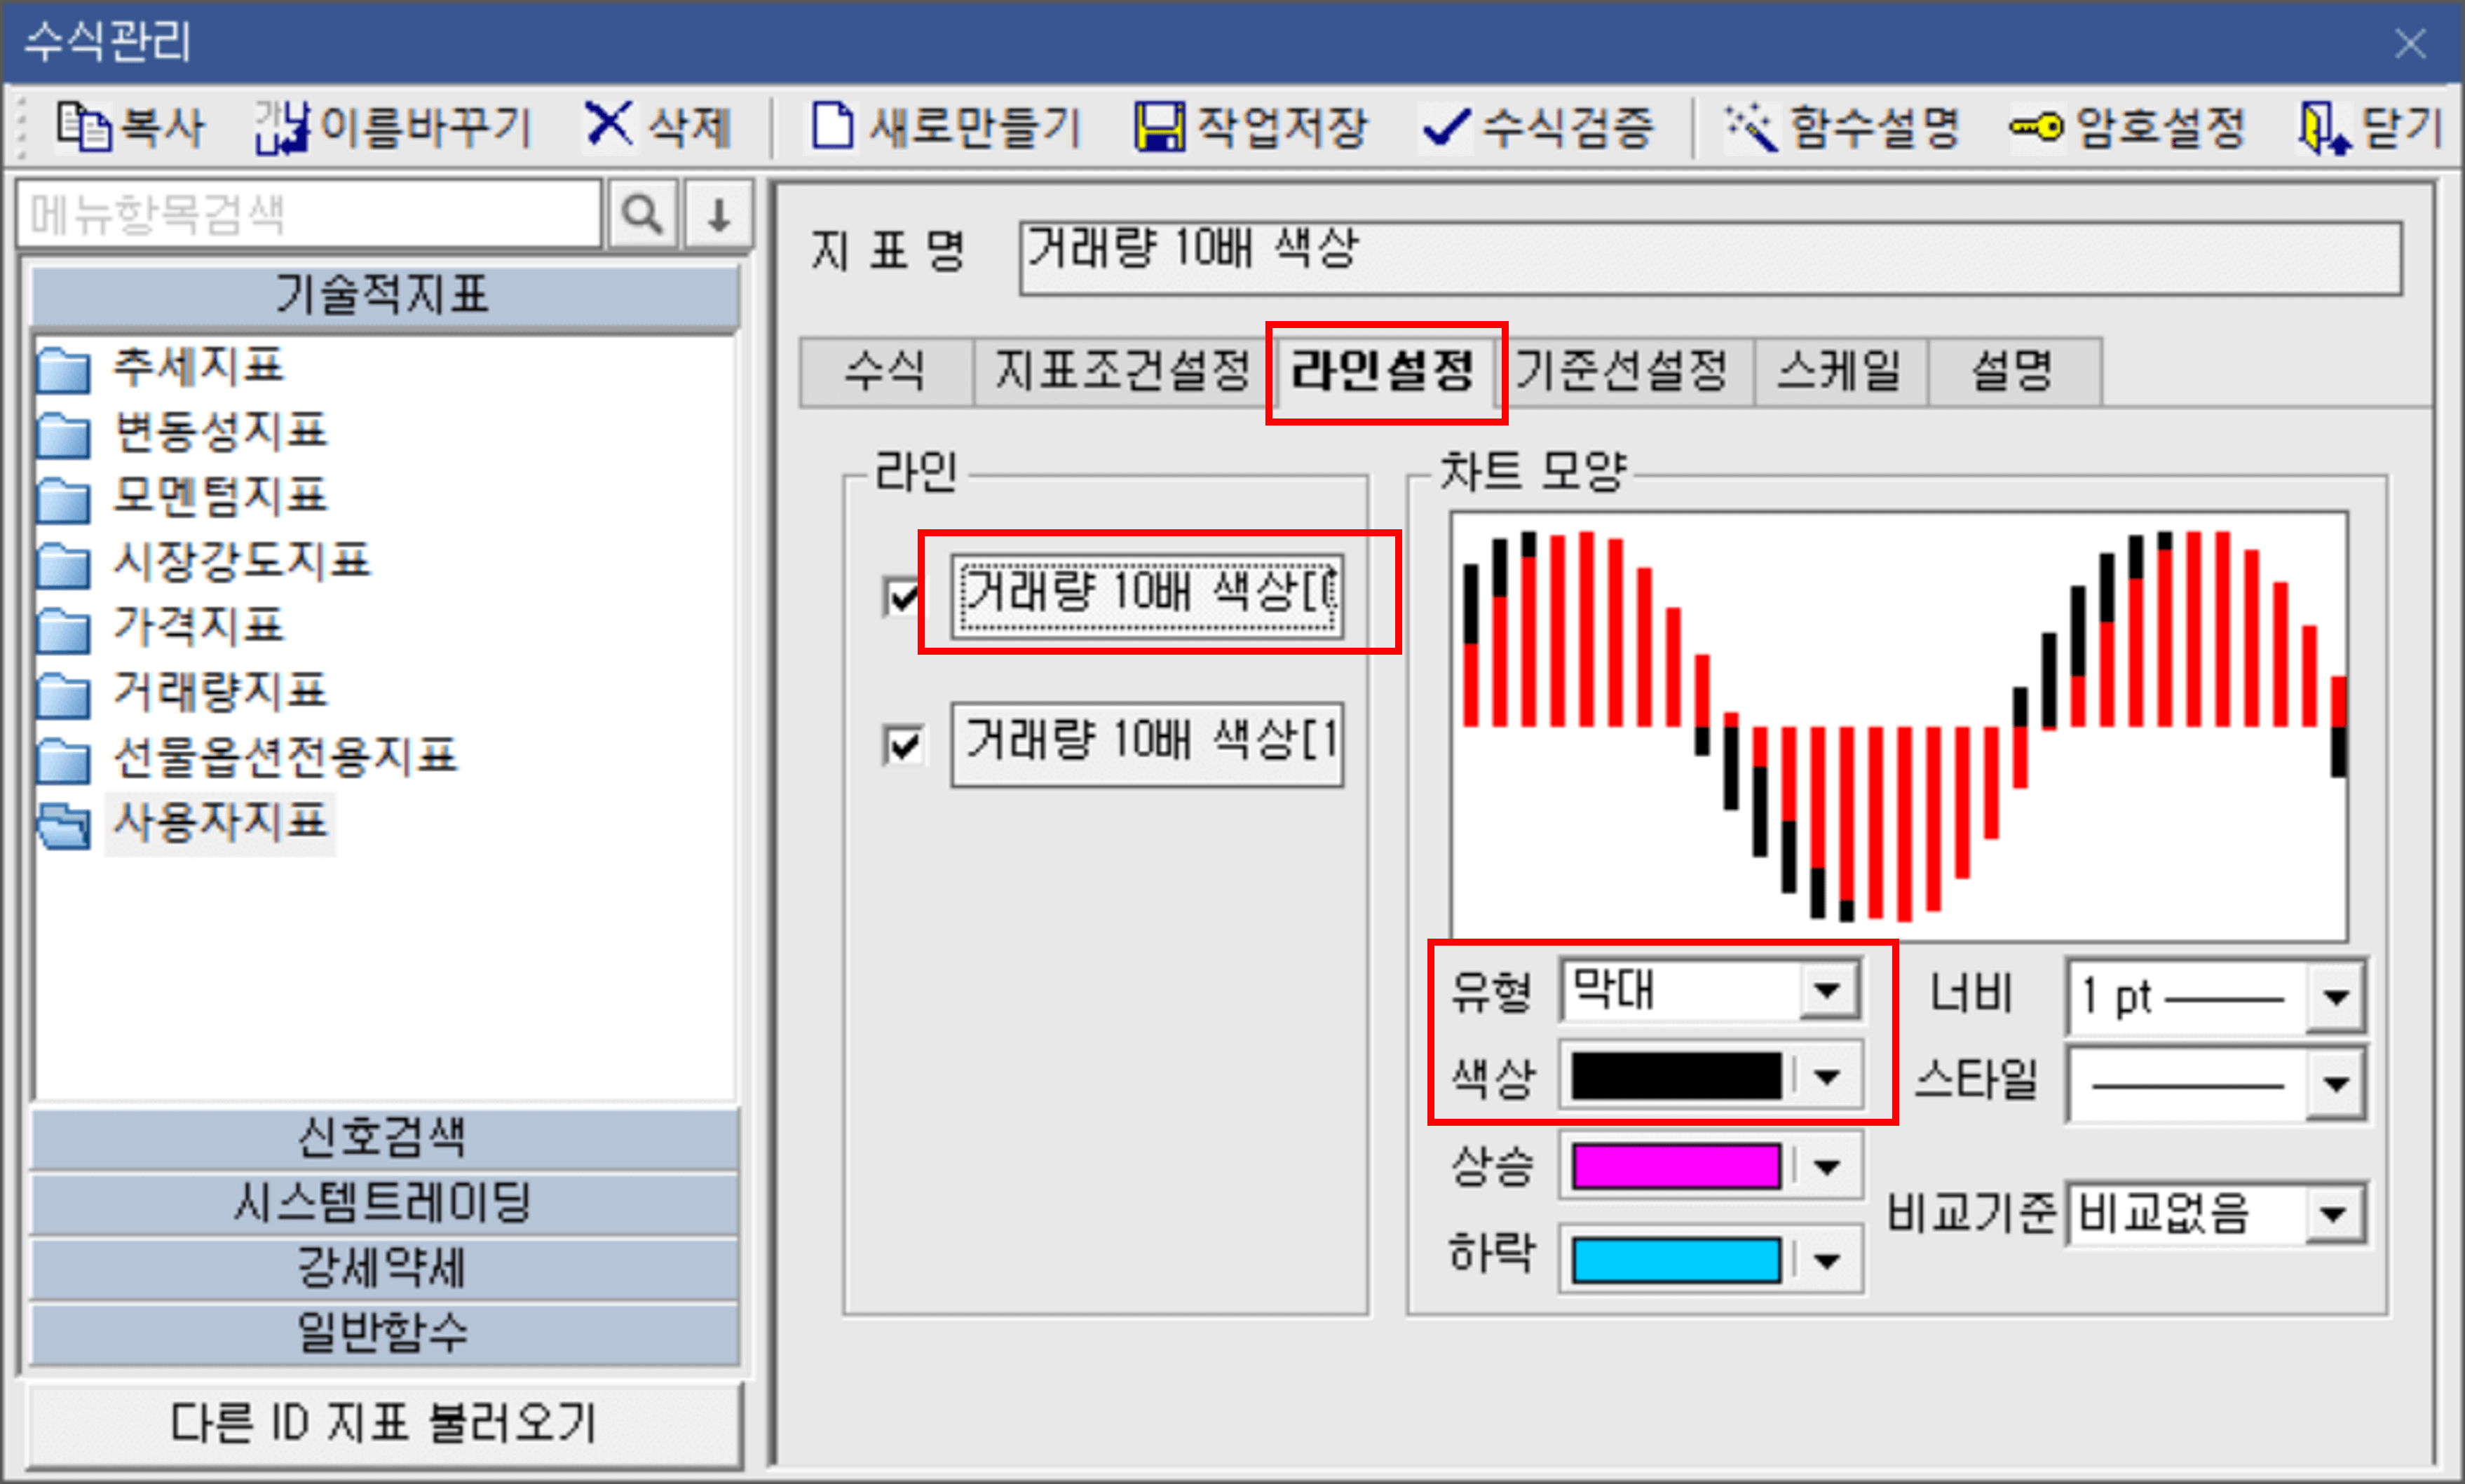This screenshot has height=1484, width=2465.
Task: Disable the 거래량 10배 색상[1] line
Action: [x=903, y=743]
